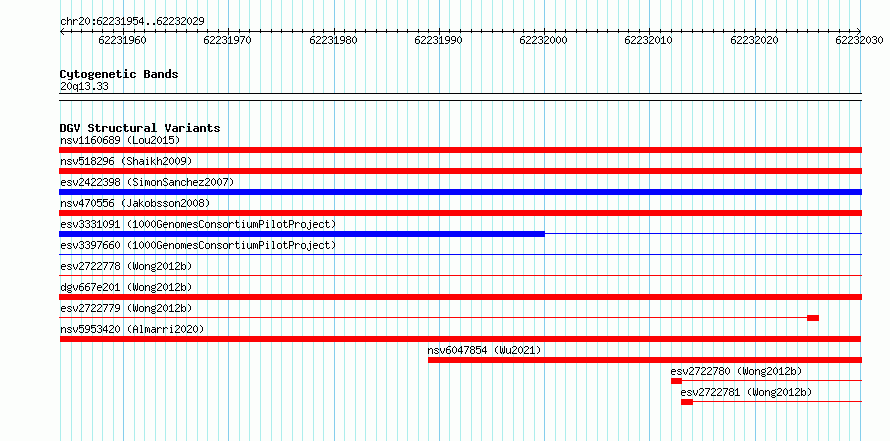The width and height of the screenshot is (890, 441).
Task: Click ruler position 62231980
Action: [333, 40]
